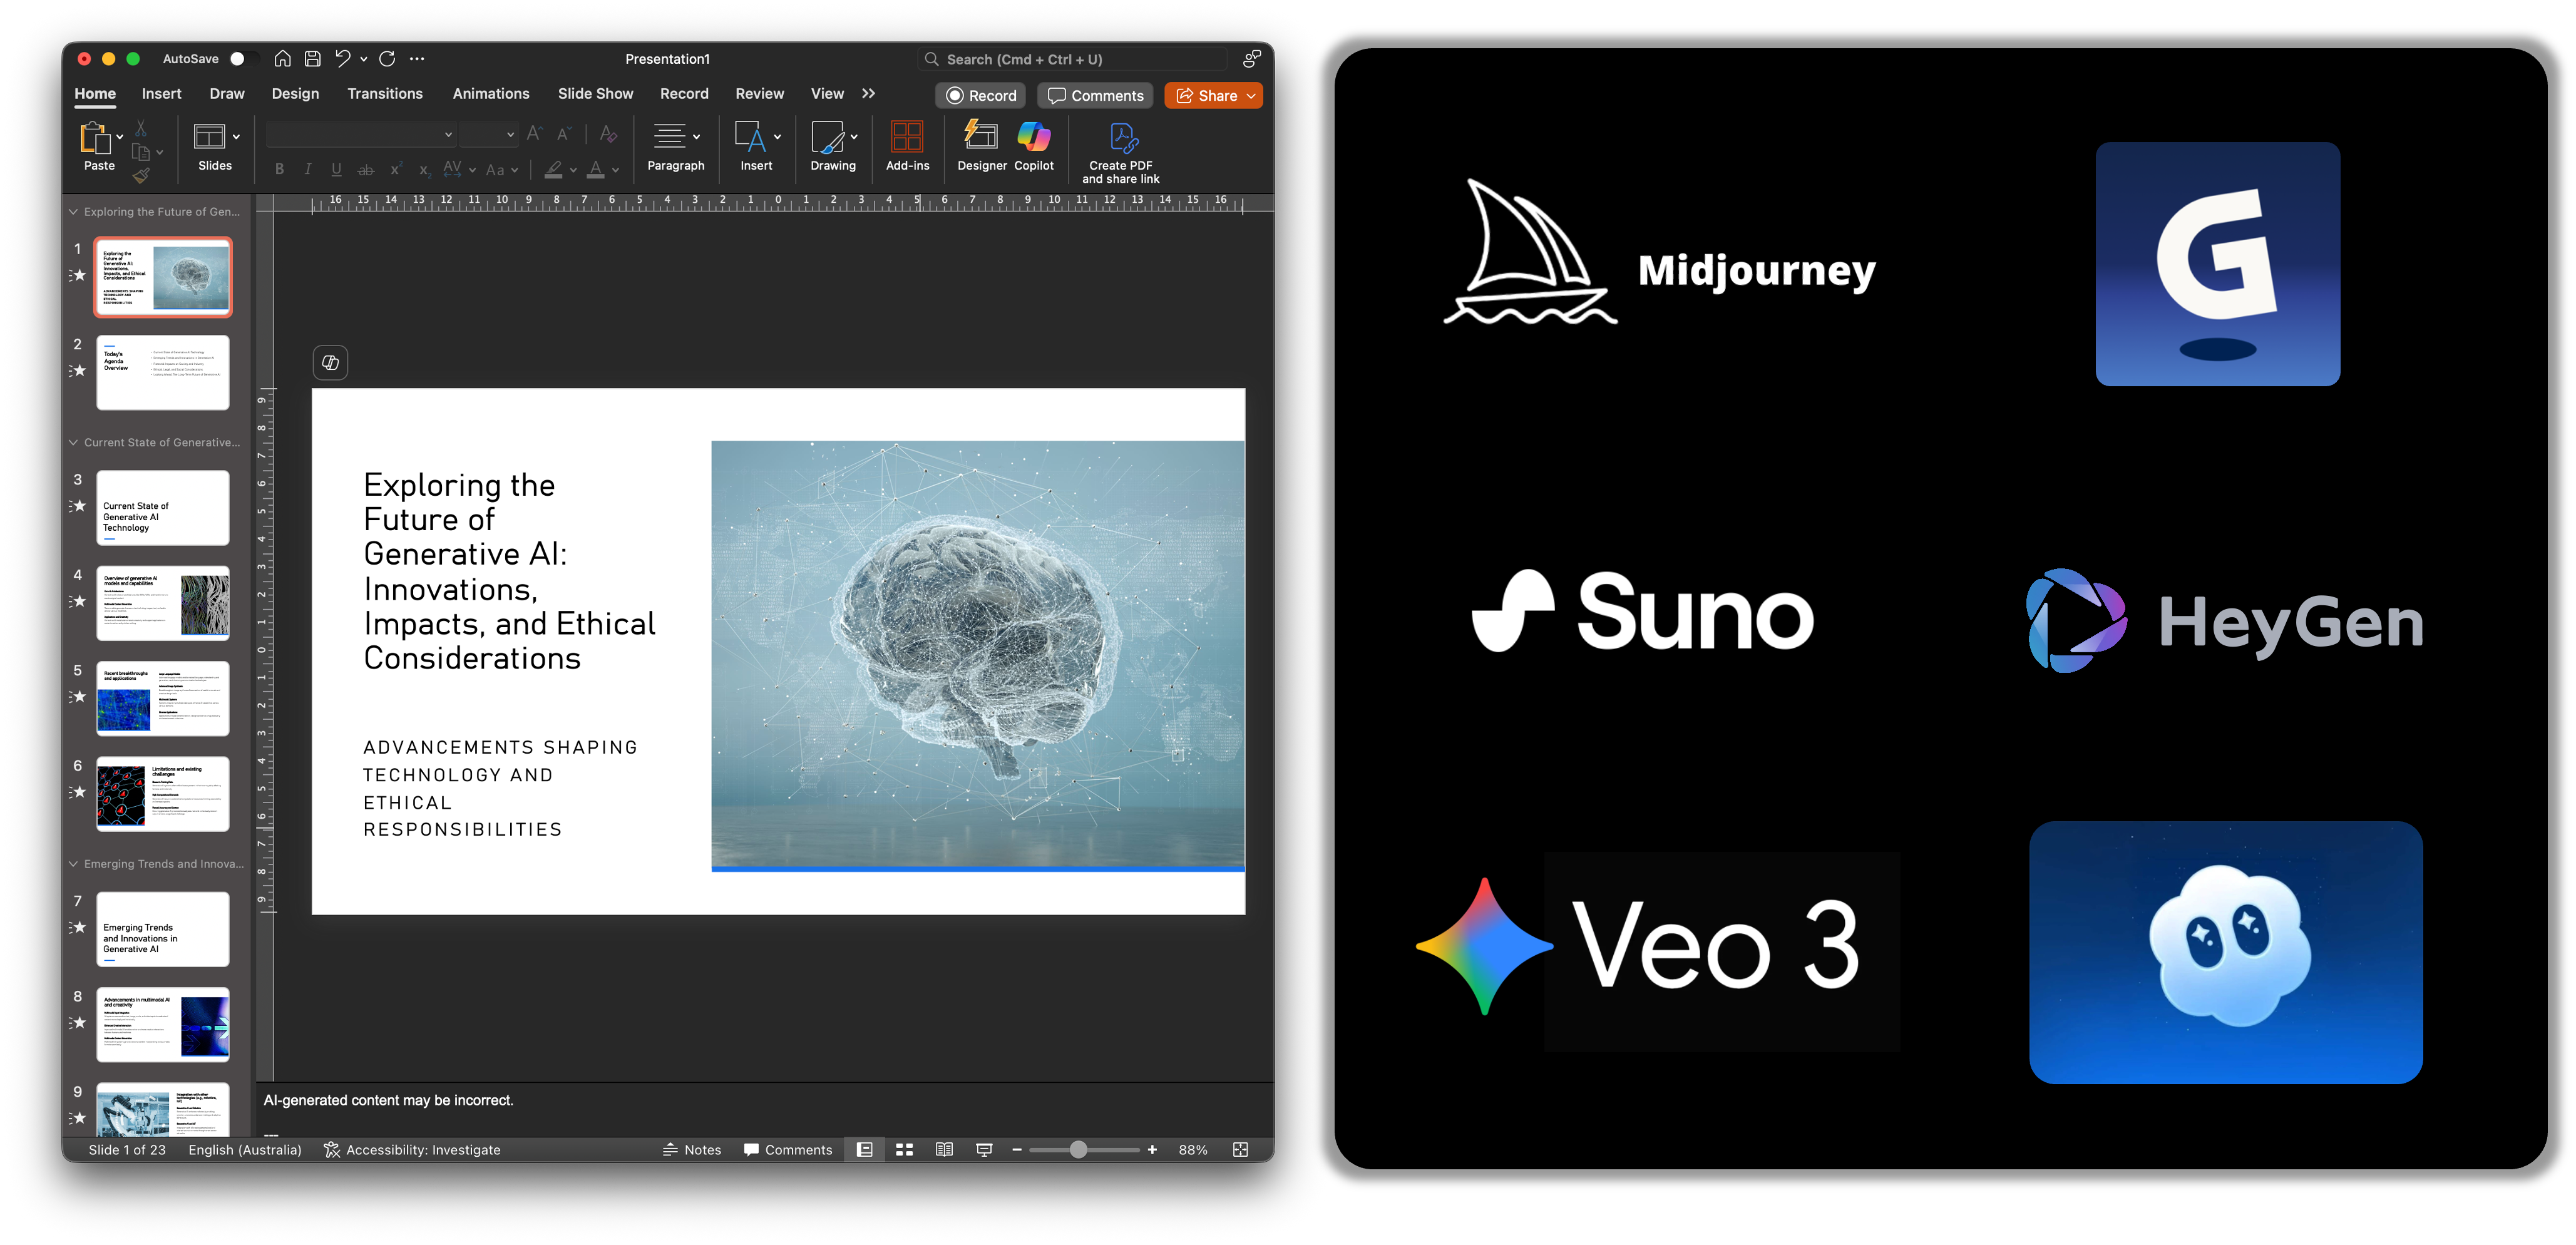Image resolution: width=2576 pixels, height=1245 pixels.
Task: Click the Record button
Action: [x=981, y=96]
